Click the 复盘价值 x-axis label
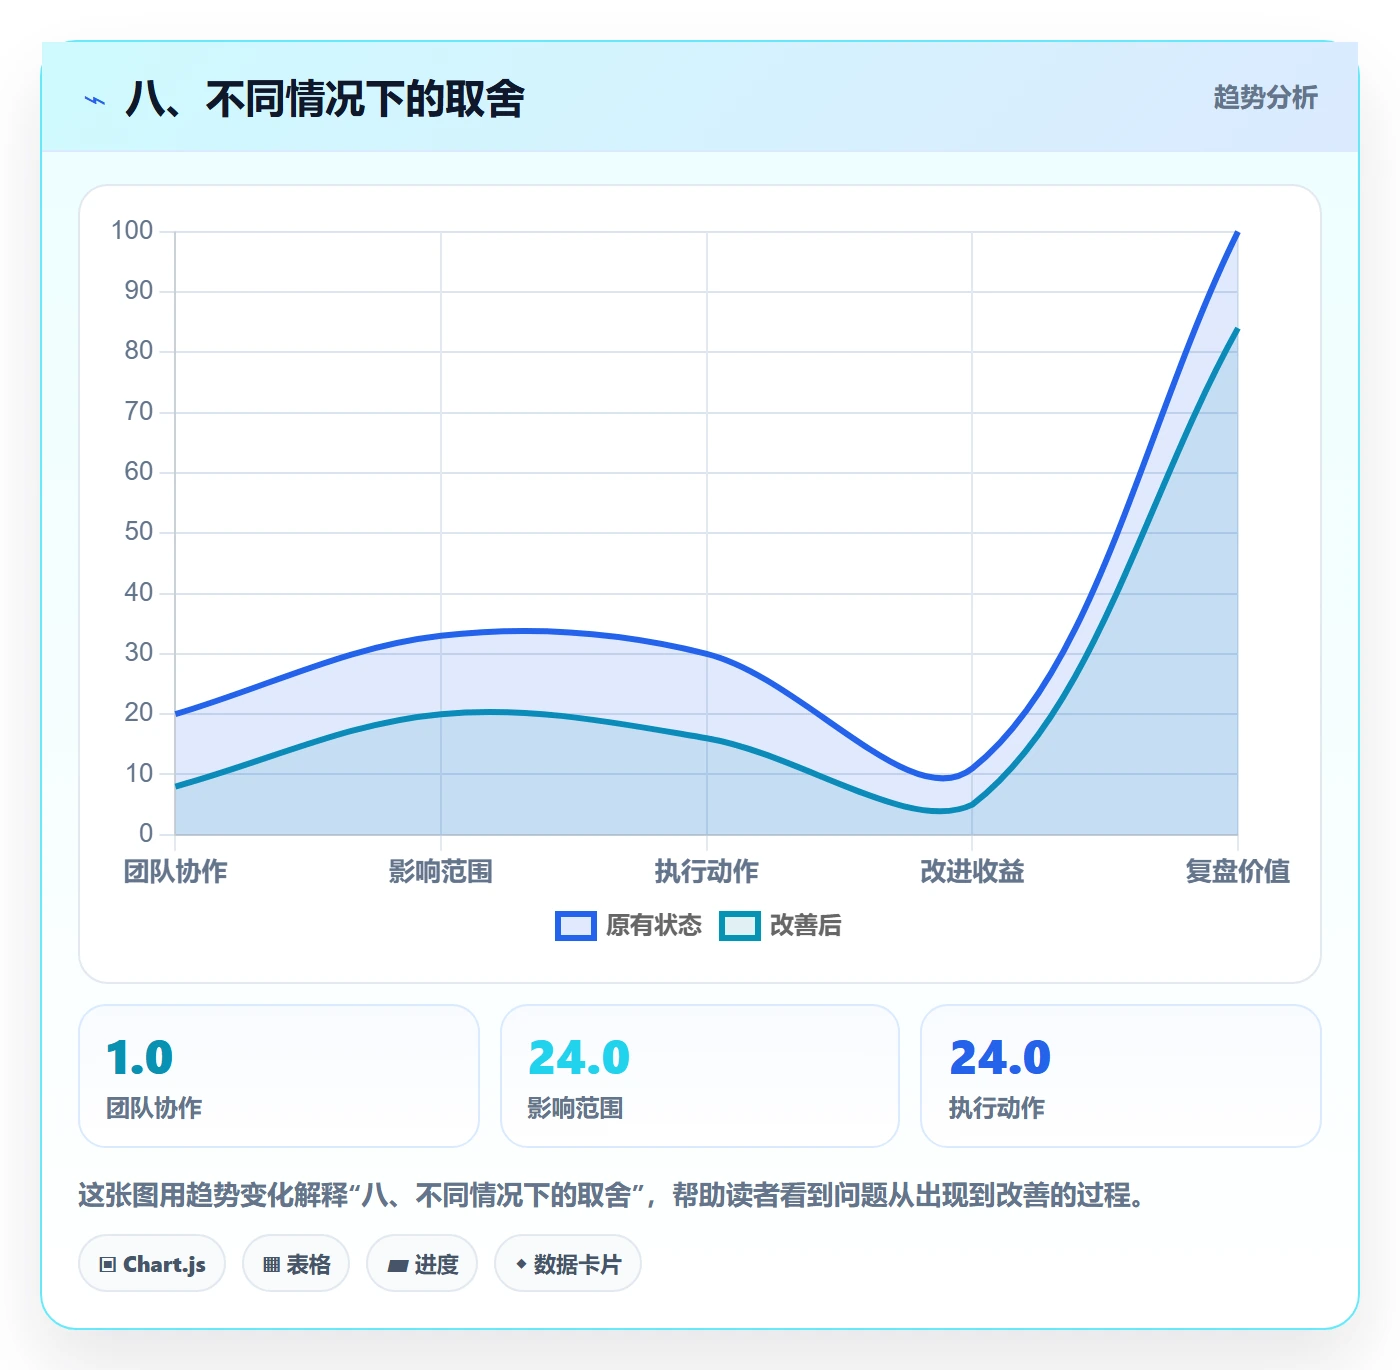 pos(1238,871)
